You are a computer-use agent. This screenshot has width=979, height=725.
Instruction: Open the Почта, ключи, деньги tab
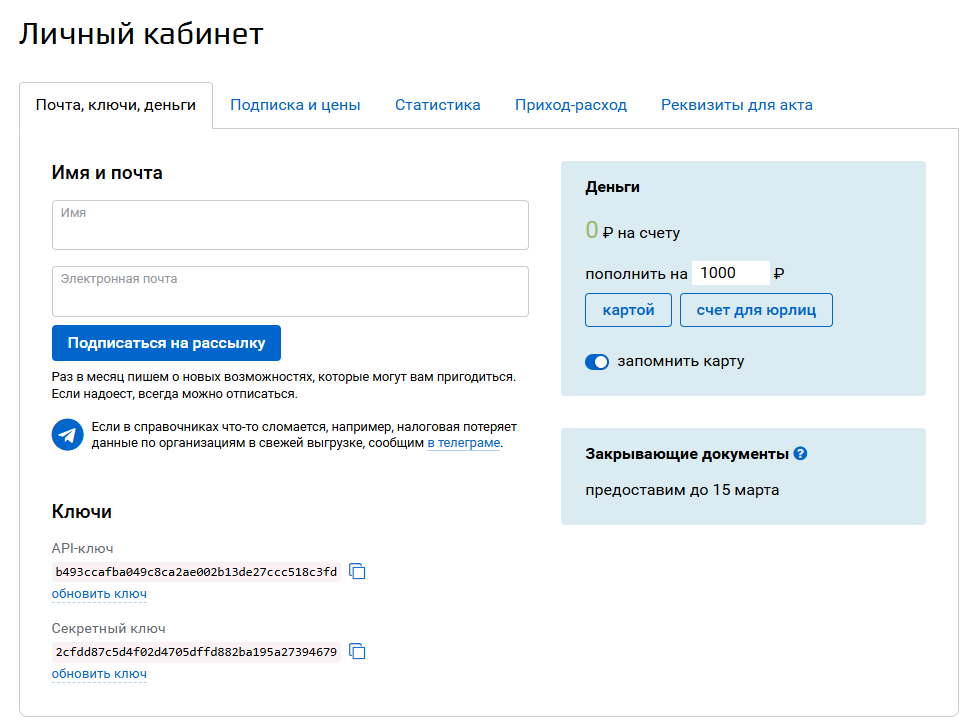[116, 105]
